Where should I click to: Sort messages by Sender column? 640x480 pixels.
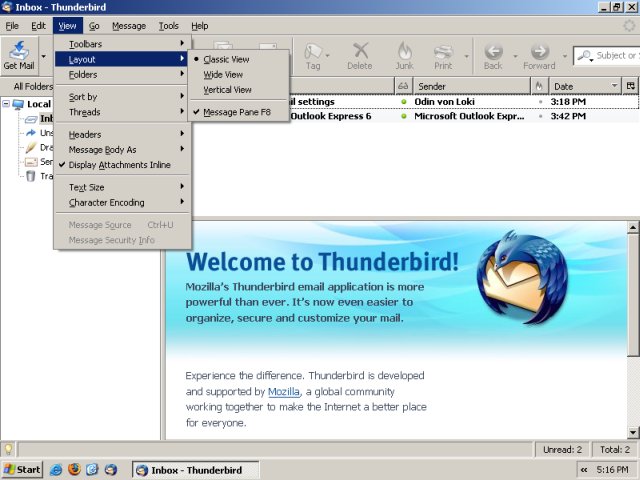[471, 86]
